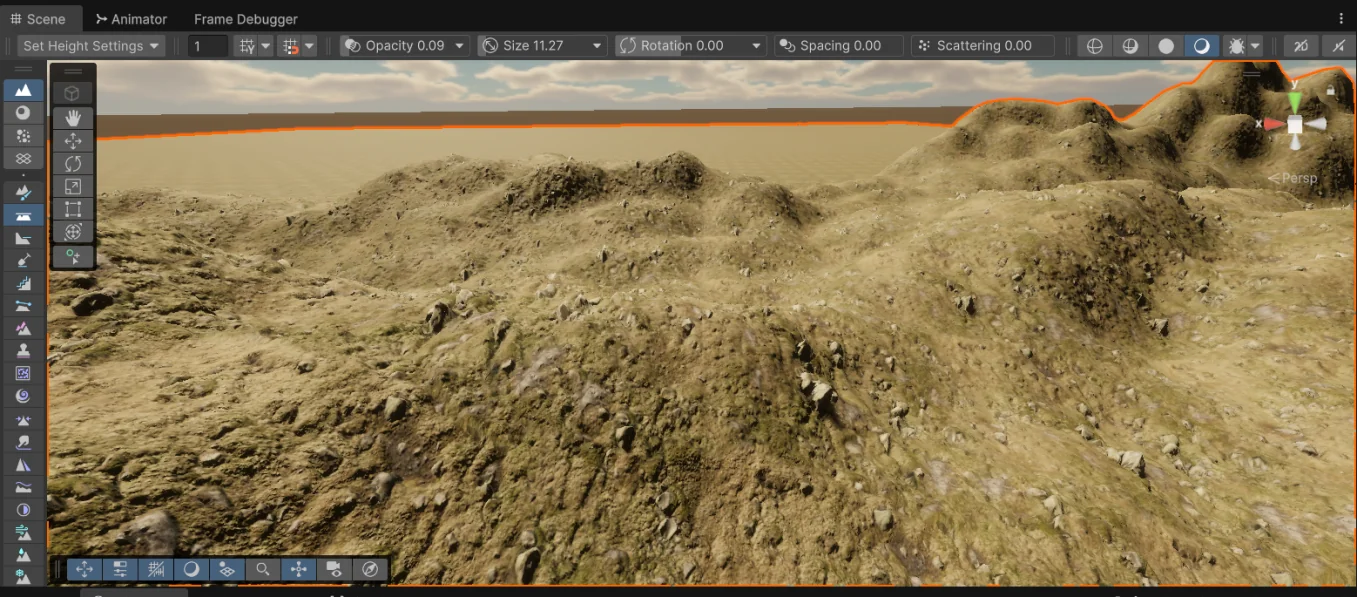This screenshot has height=597, width=1357.
Task: Switch to the Frame Debugger tab
Action: tap(246, 19)
